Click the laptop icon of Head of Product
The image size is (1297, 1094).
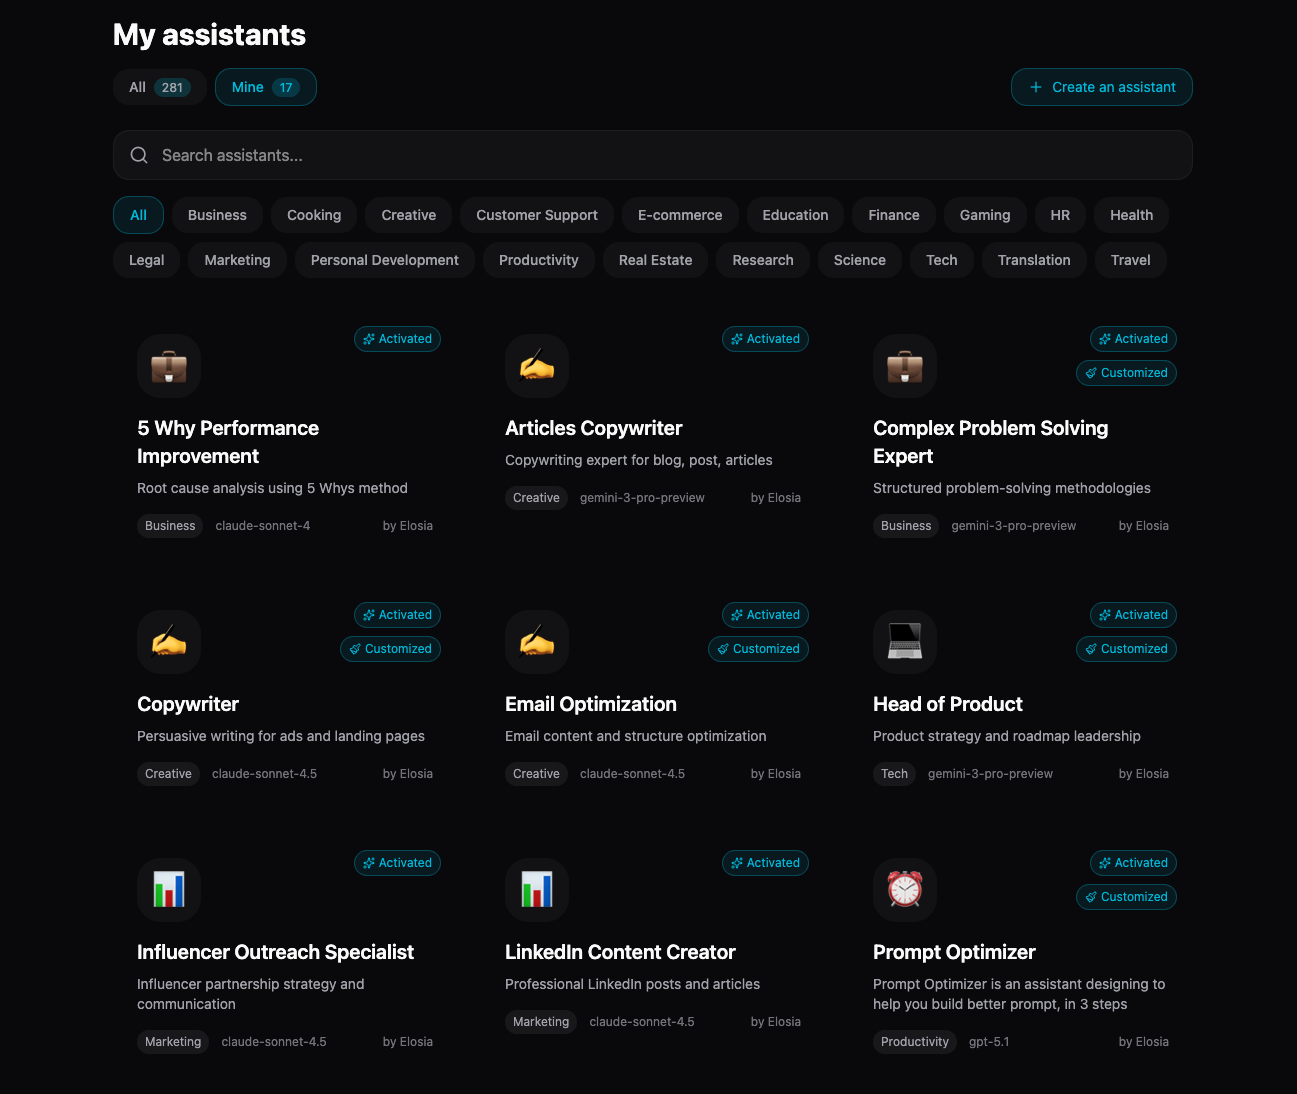pyautogui.click(x=905, y=642)
